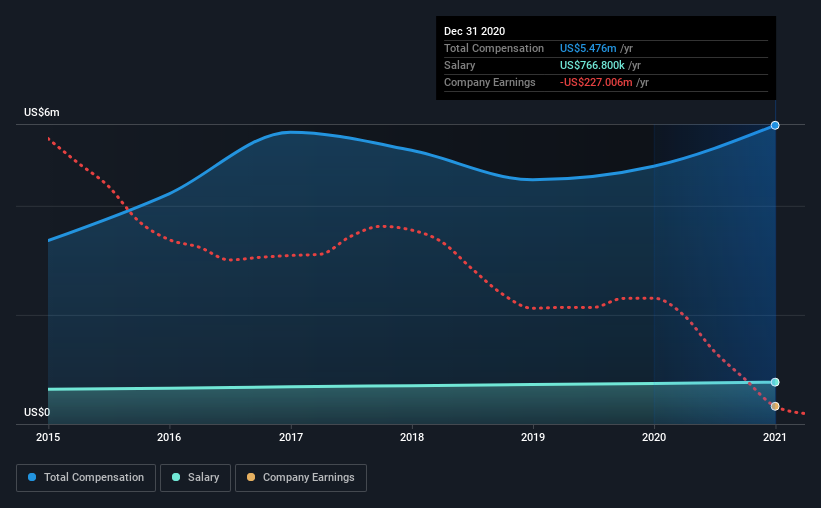Image resolution: width=821 pixels, height=508 pixels.
Task: Click the 2017 x-axis label
Action: 291,437
